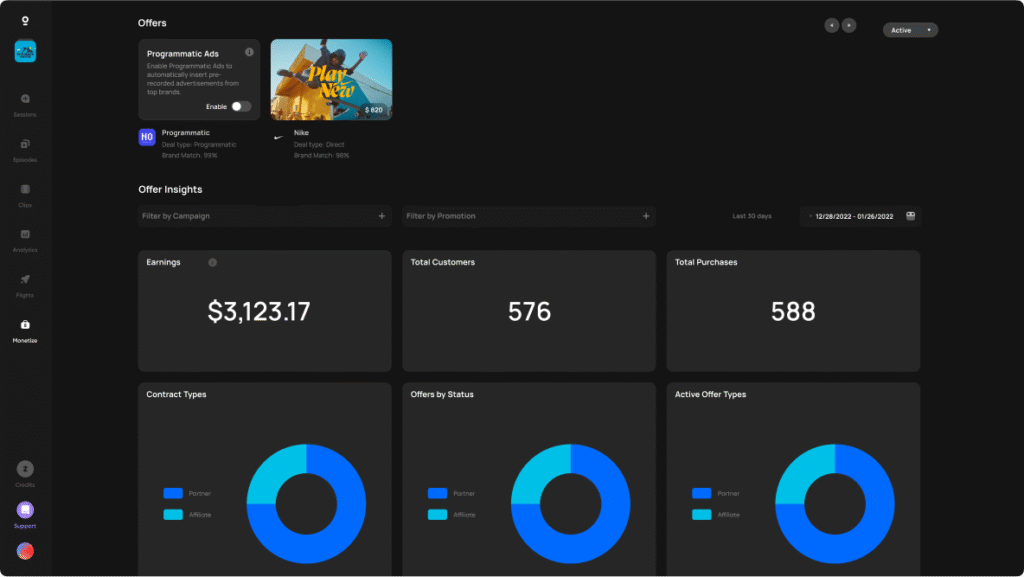Click the info icon on Programmatic Ads
The width and height of the screenshot is (1024, 577).
tap(249, 52)
